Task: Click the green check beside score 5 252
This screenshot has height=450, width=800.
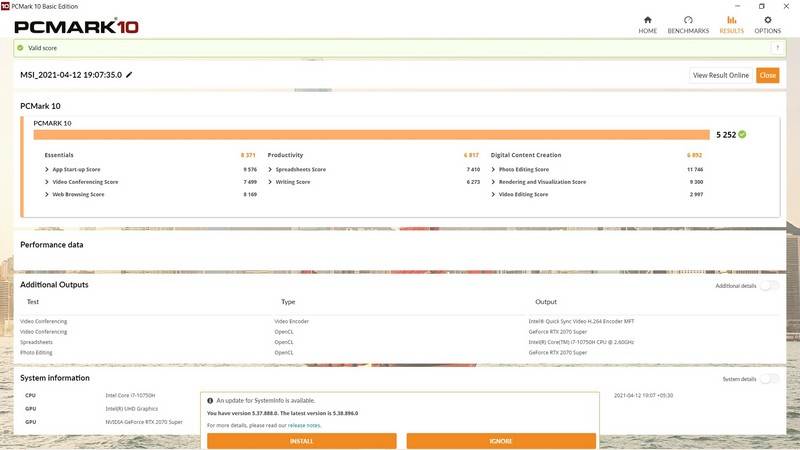Action: (742, 134)
